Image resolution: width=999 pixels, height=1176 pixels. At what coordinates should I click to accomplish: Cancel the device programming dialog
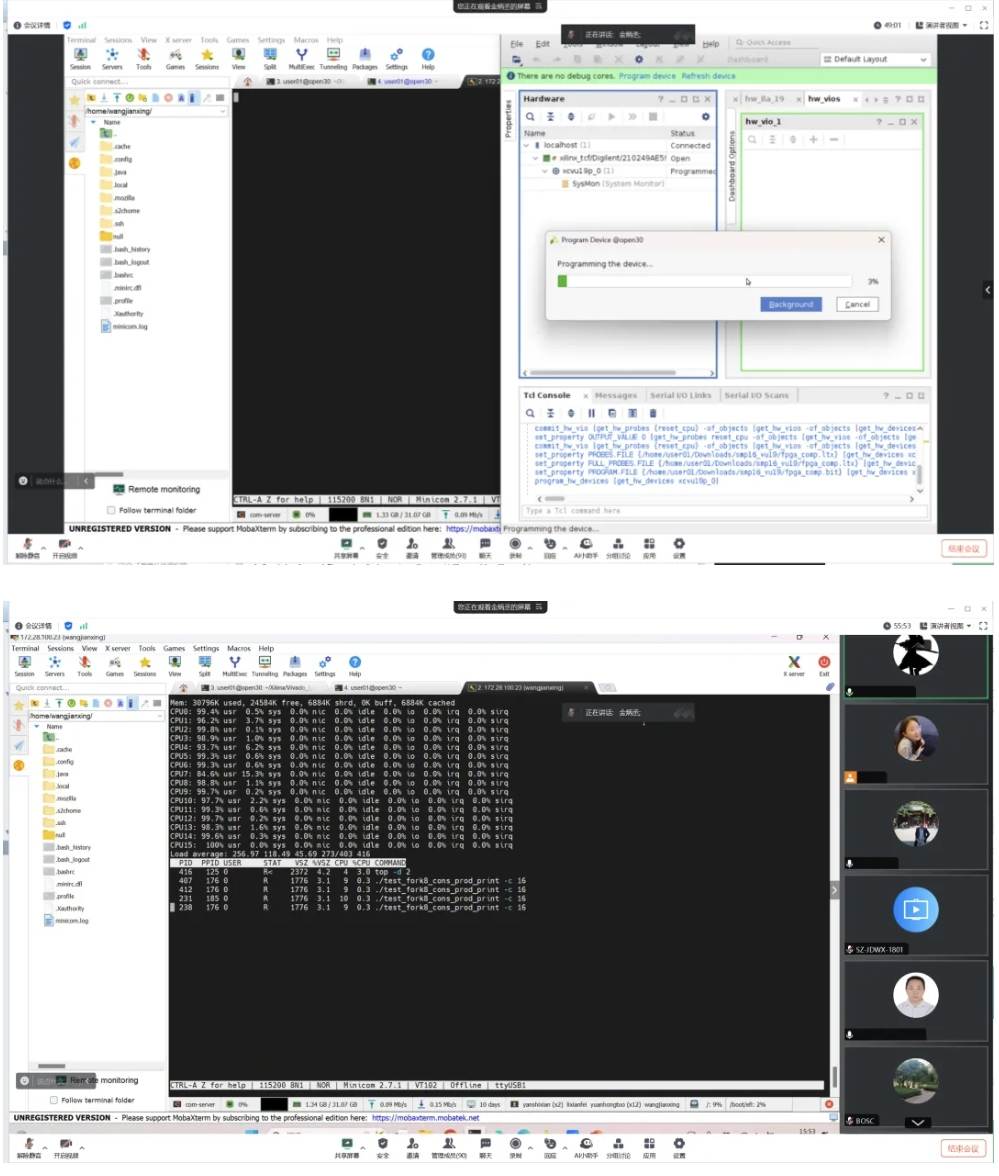pos(856,304)
